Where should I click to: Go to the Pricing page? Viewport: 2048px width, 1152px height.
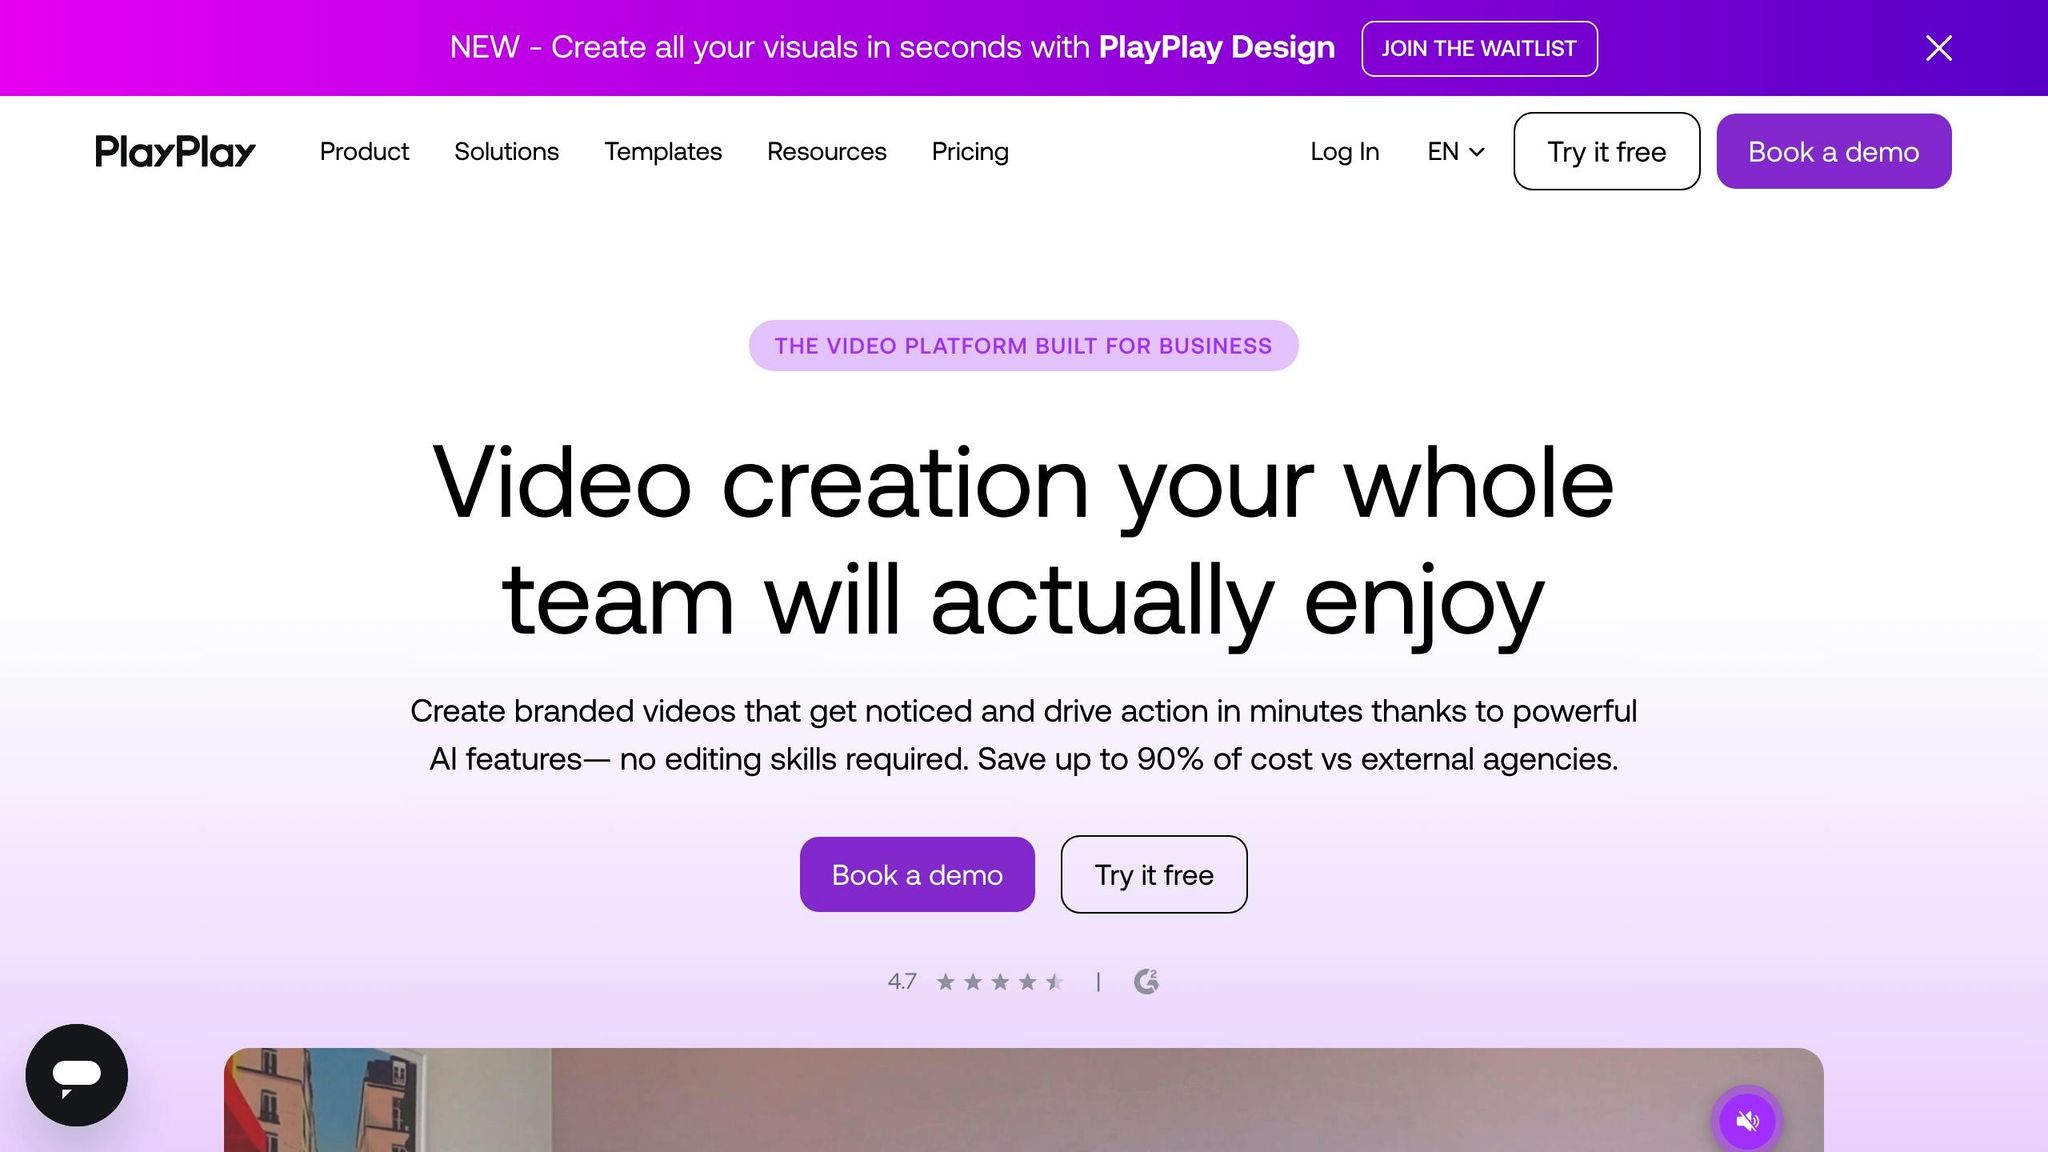(969, 151)
